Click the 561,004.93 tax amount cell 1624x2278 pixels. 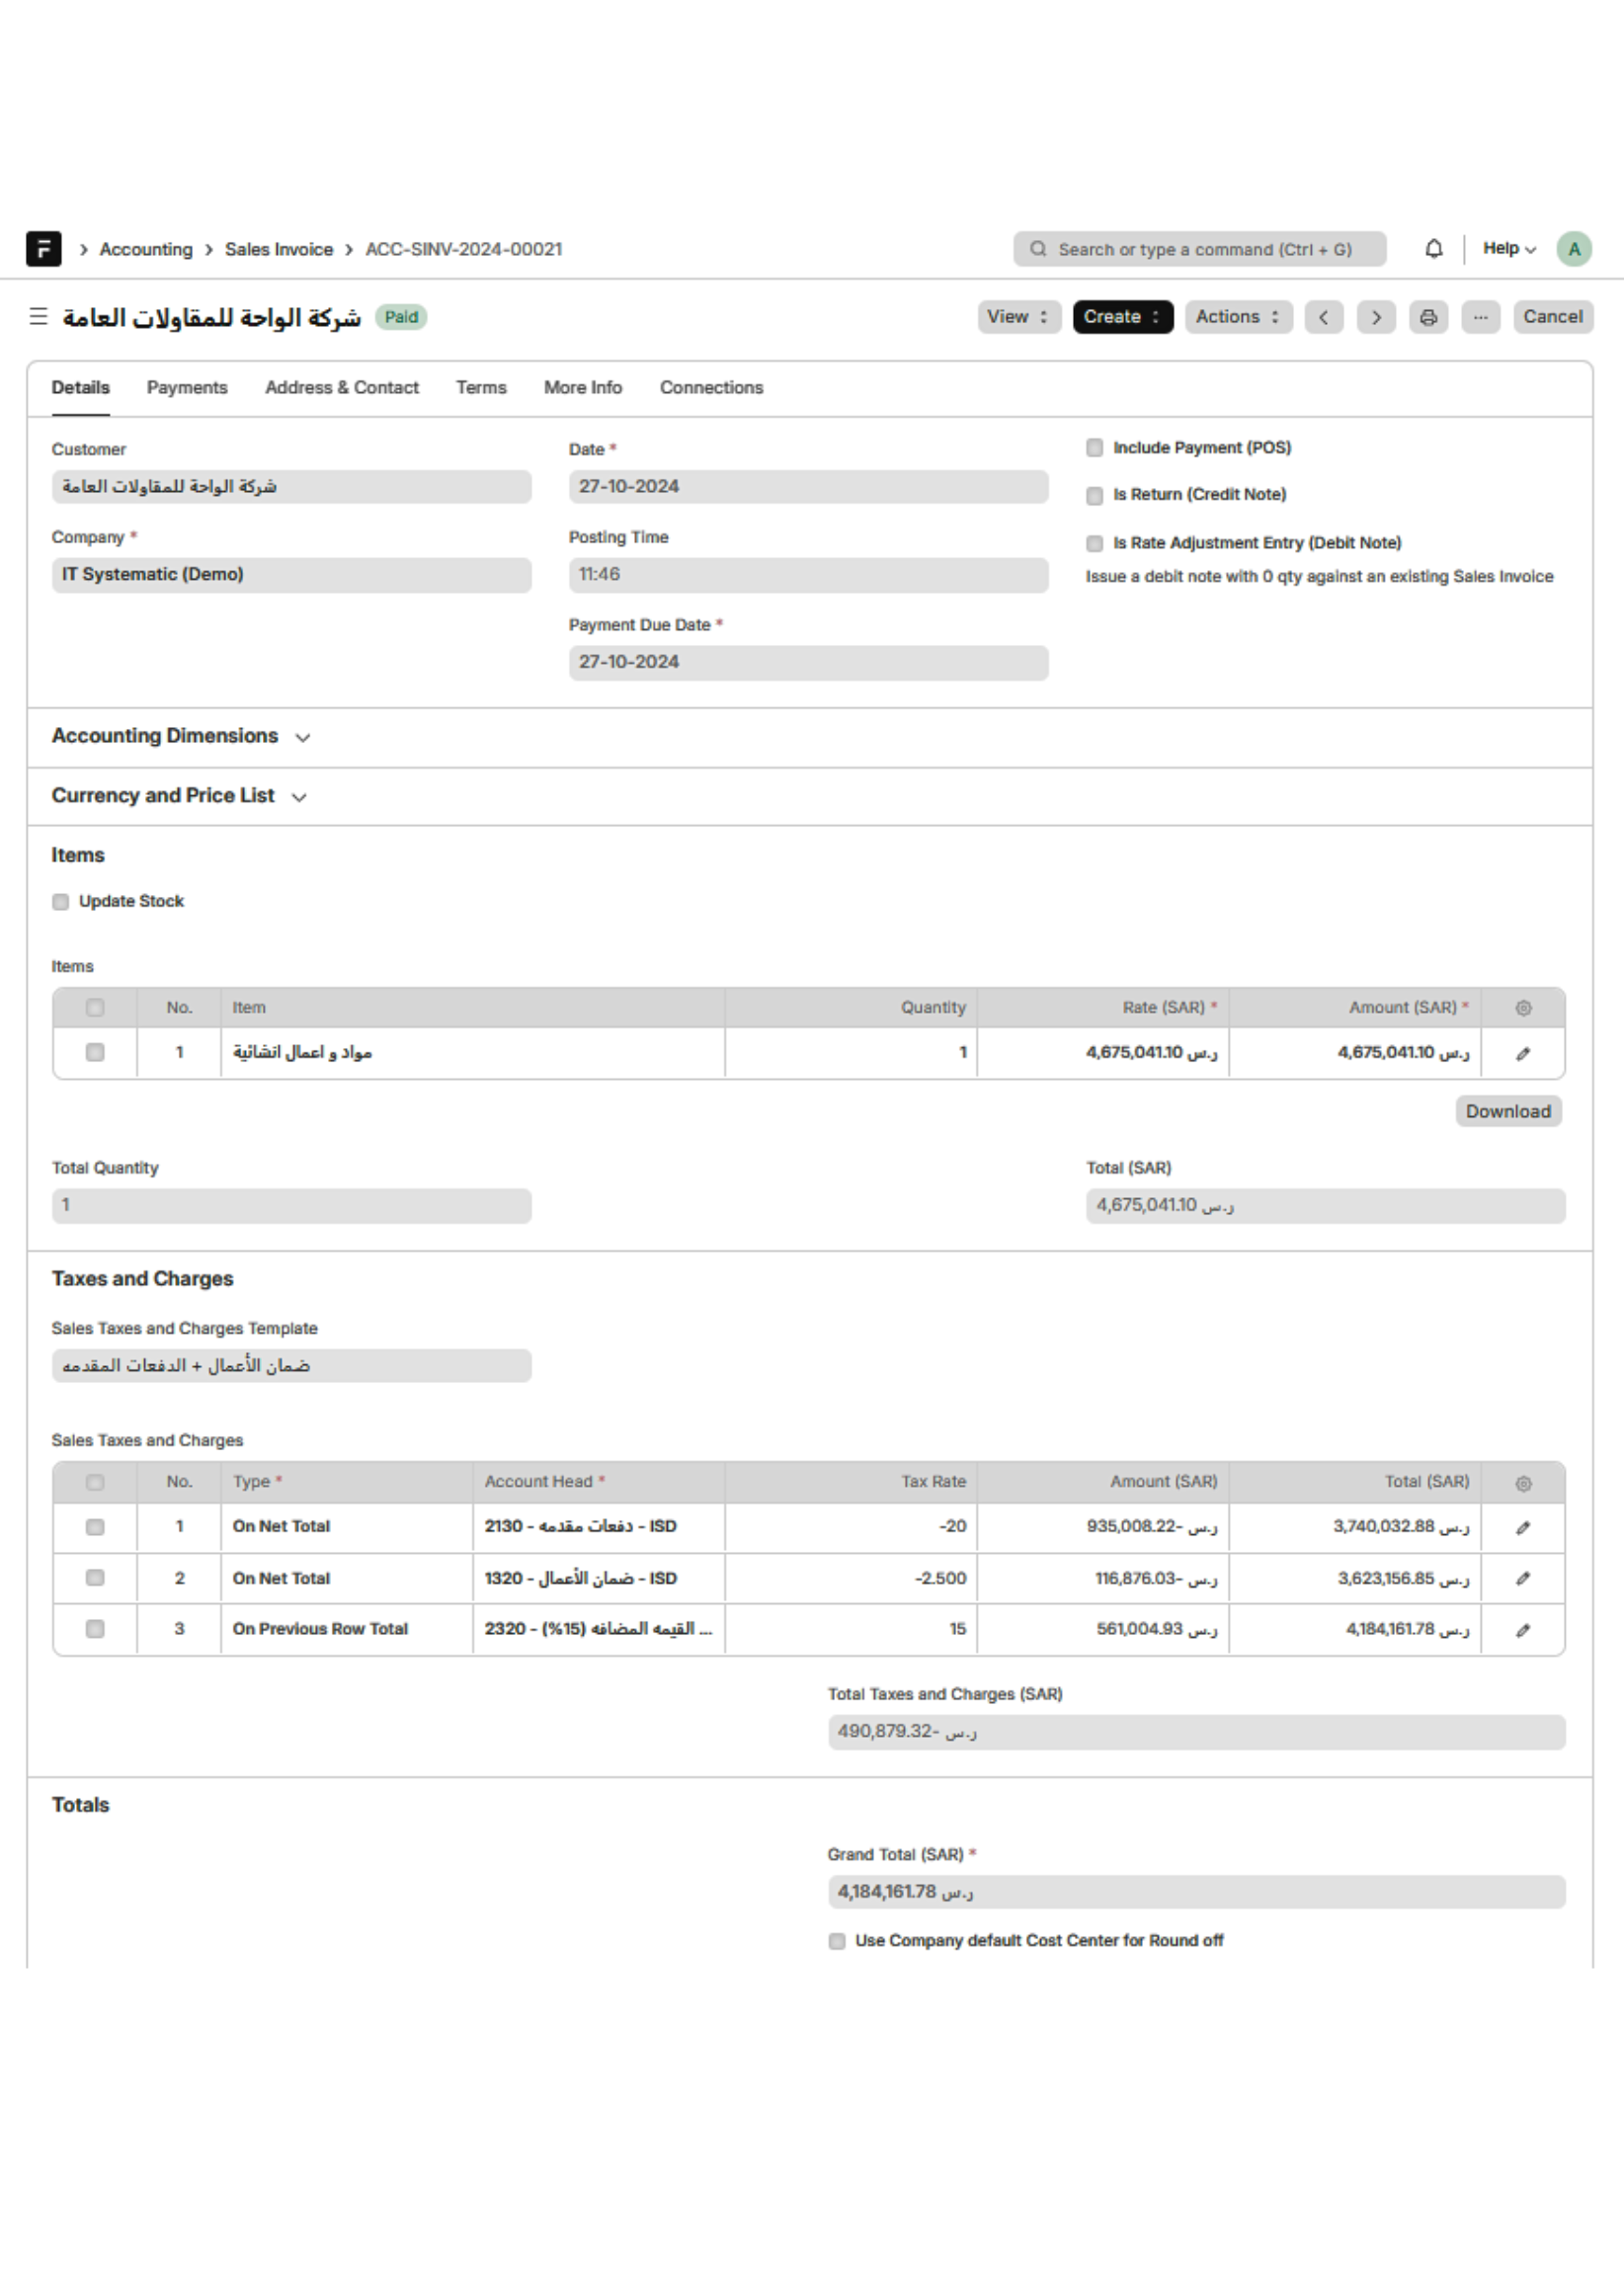pyautogui.click(x=1102, y=1629)
